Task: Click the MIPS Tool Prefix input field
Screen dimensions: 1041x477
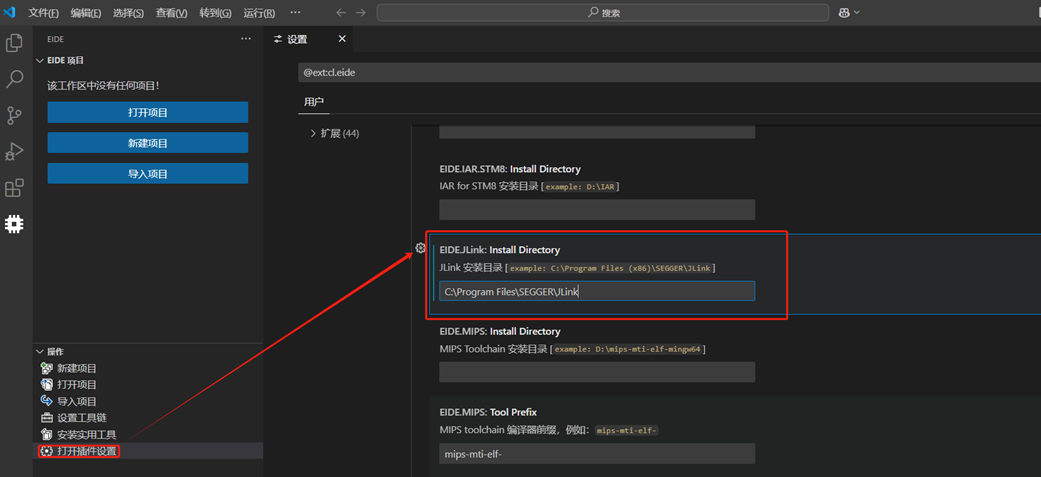Action: (597, 454)
